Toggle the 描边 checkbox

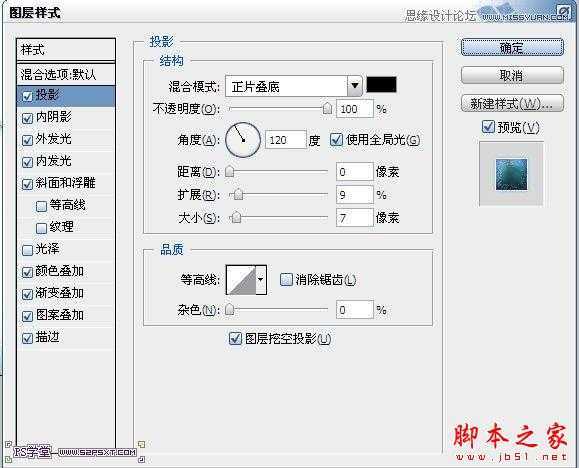click(x=27, y=338)
